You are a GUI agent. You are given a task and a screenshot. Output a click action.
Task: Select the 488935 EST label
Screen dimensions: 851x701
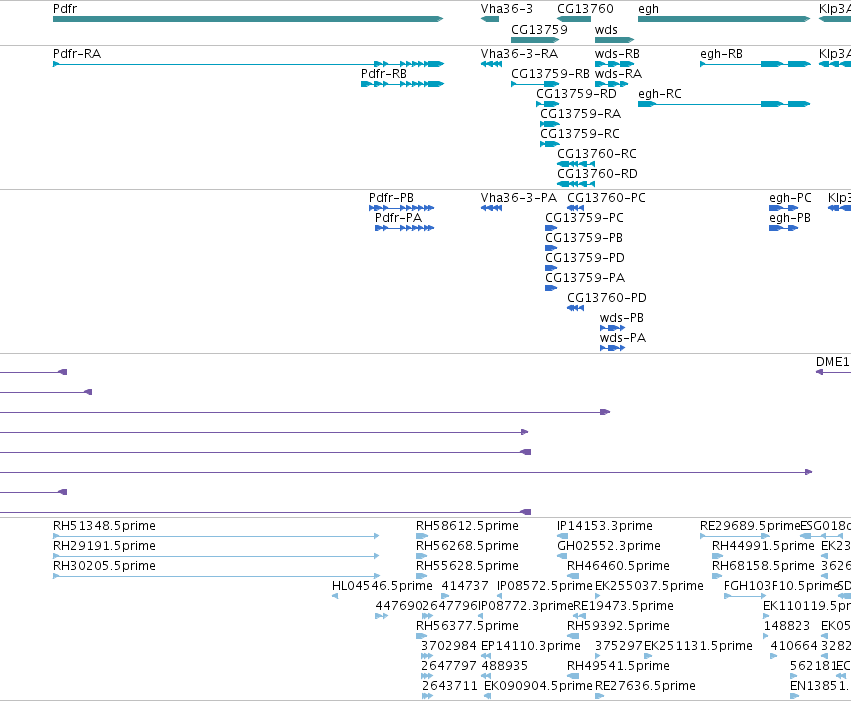click(504, 667)
